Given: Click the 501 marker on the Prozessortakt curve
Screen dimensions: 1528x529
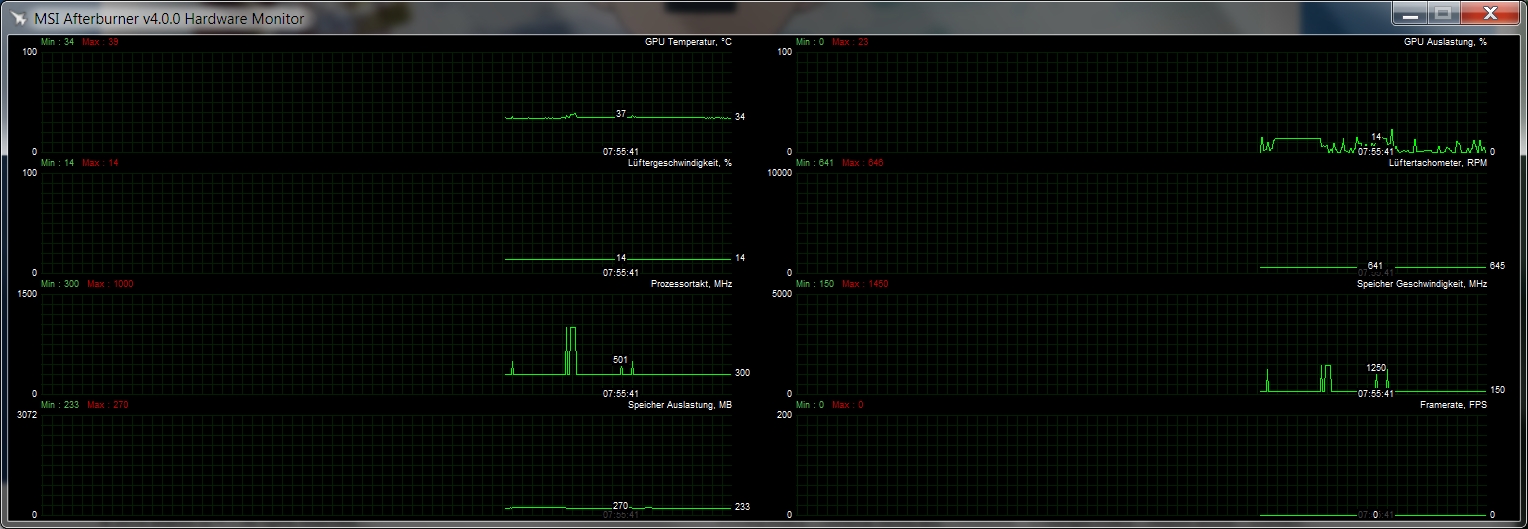Looking at the screenshot, I should pyautogui.click(x=621, y=360).
